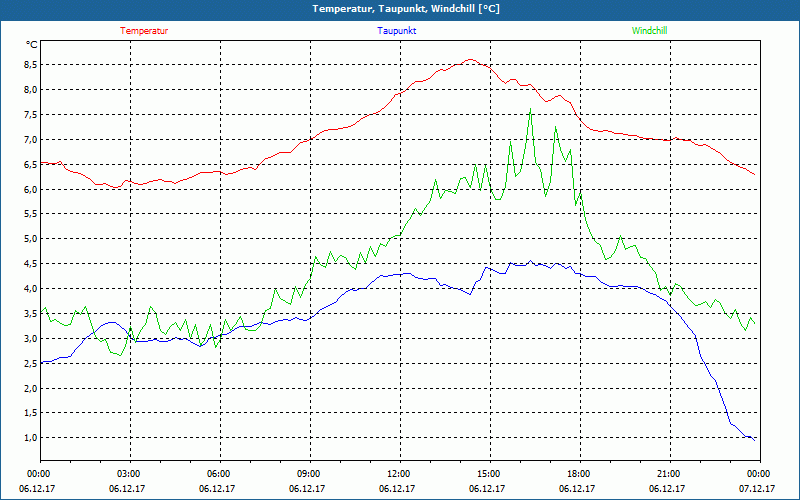Click the 5,0 y-axis value
800x500 pixels.
point(31,239)
